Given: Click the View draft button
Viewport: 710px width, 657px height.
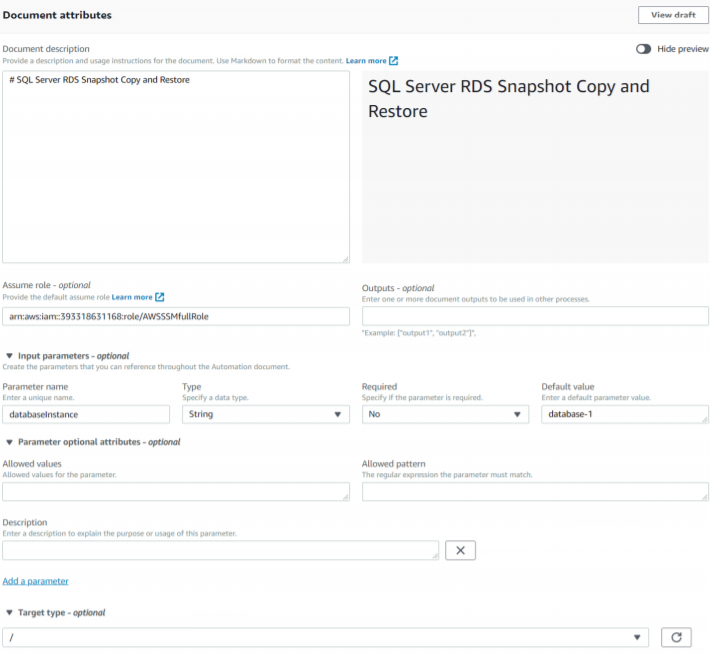Looking at the screenshot, I should [x=673, y=15].
